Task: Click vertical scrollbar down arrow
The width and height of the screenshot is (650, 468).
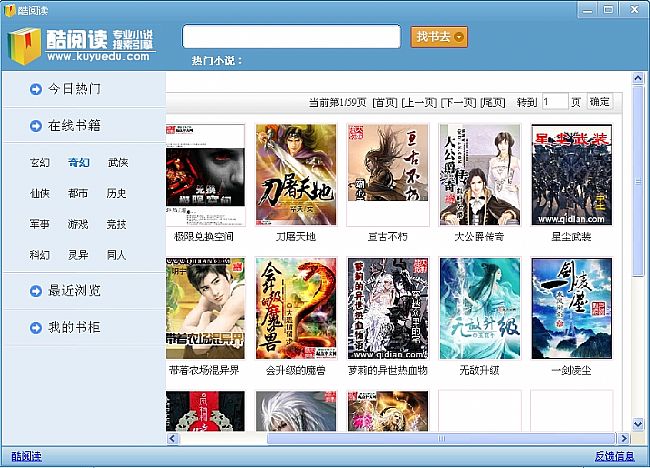Action: [638, 424]
